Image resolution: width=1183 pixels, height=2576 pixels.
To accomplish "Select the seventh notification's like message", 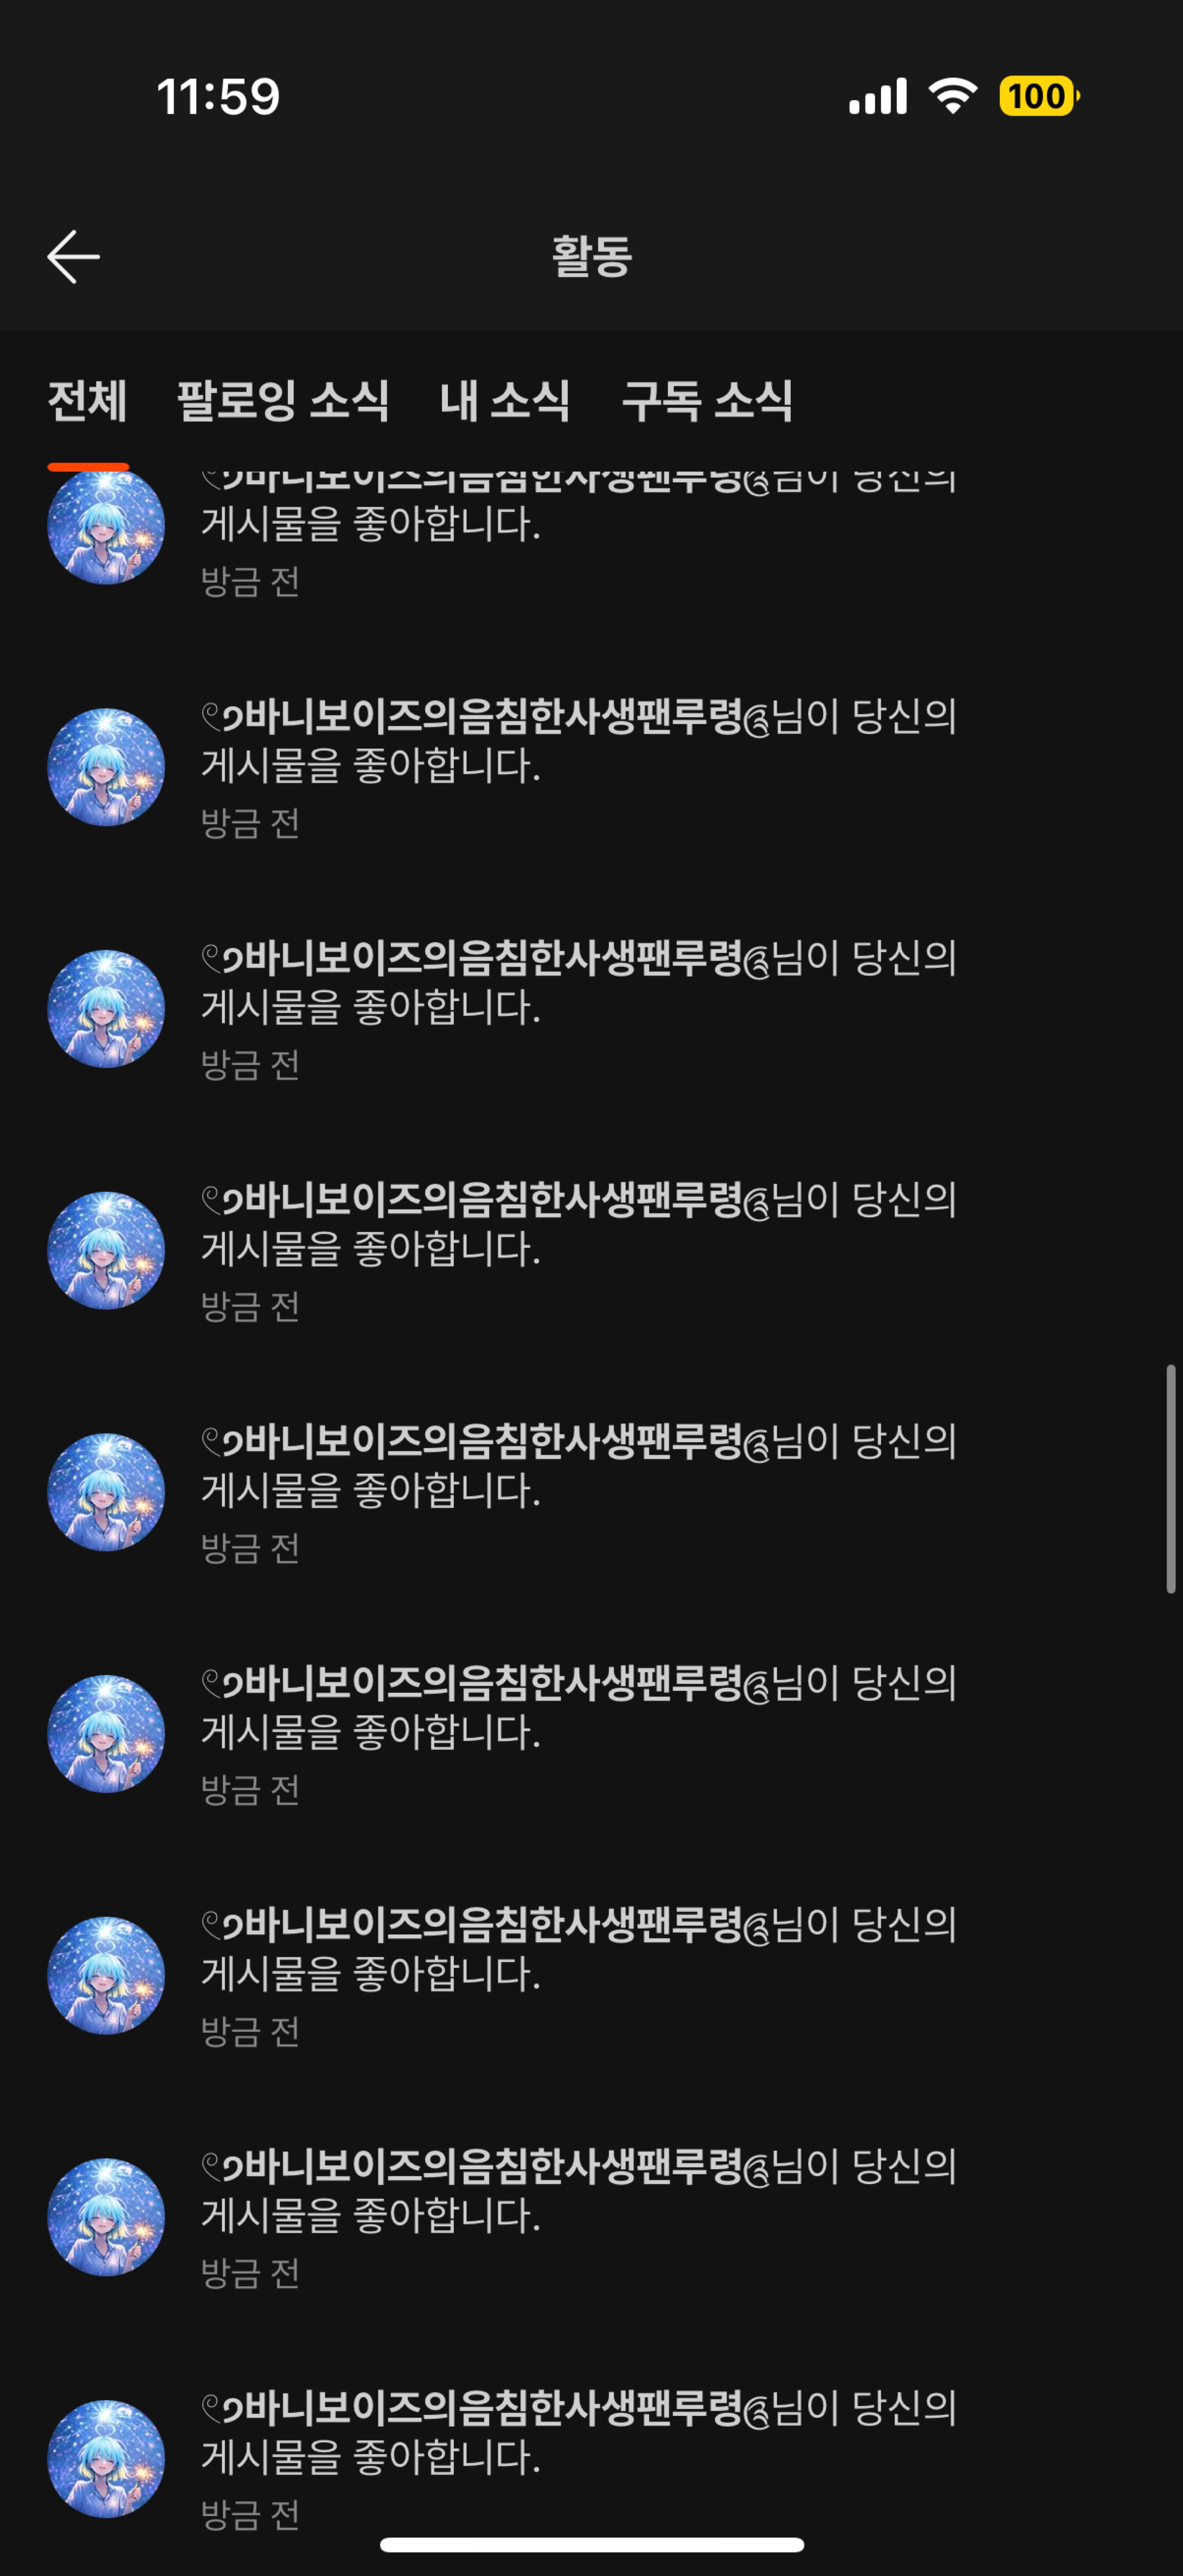I will 579,1949.
